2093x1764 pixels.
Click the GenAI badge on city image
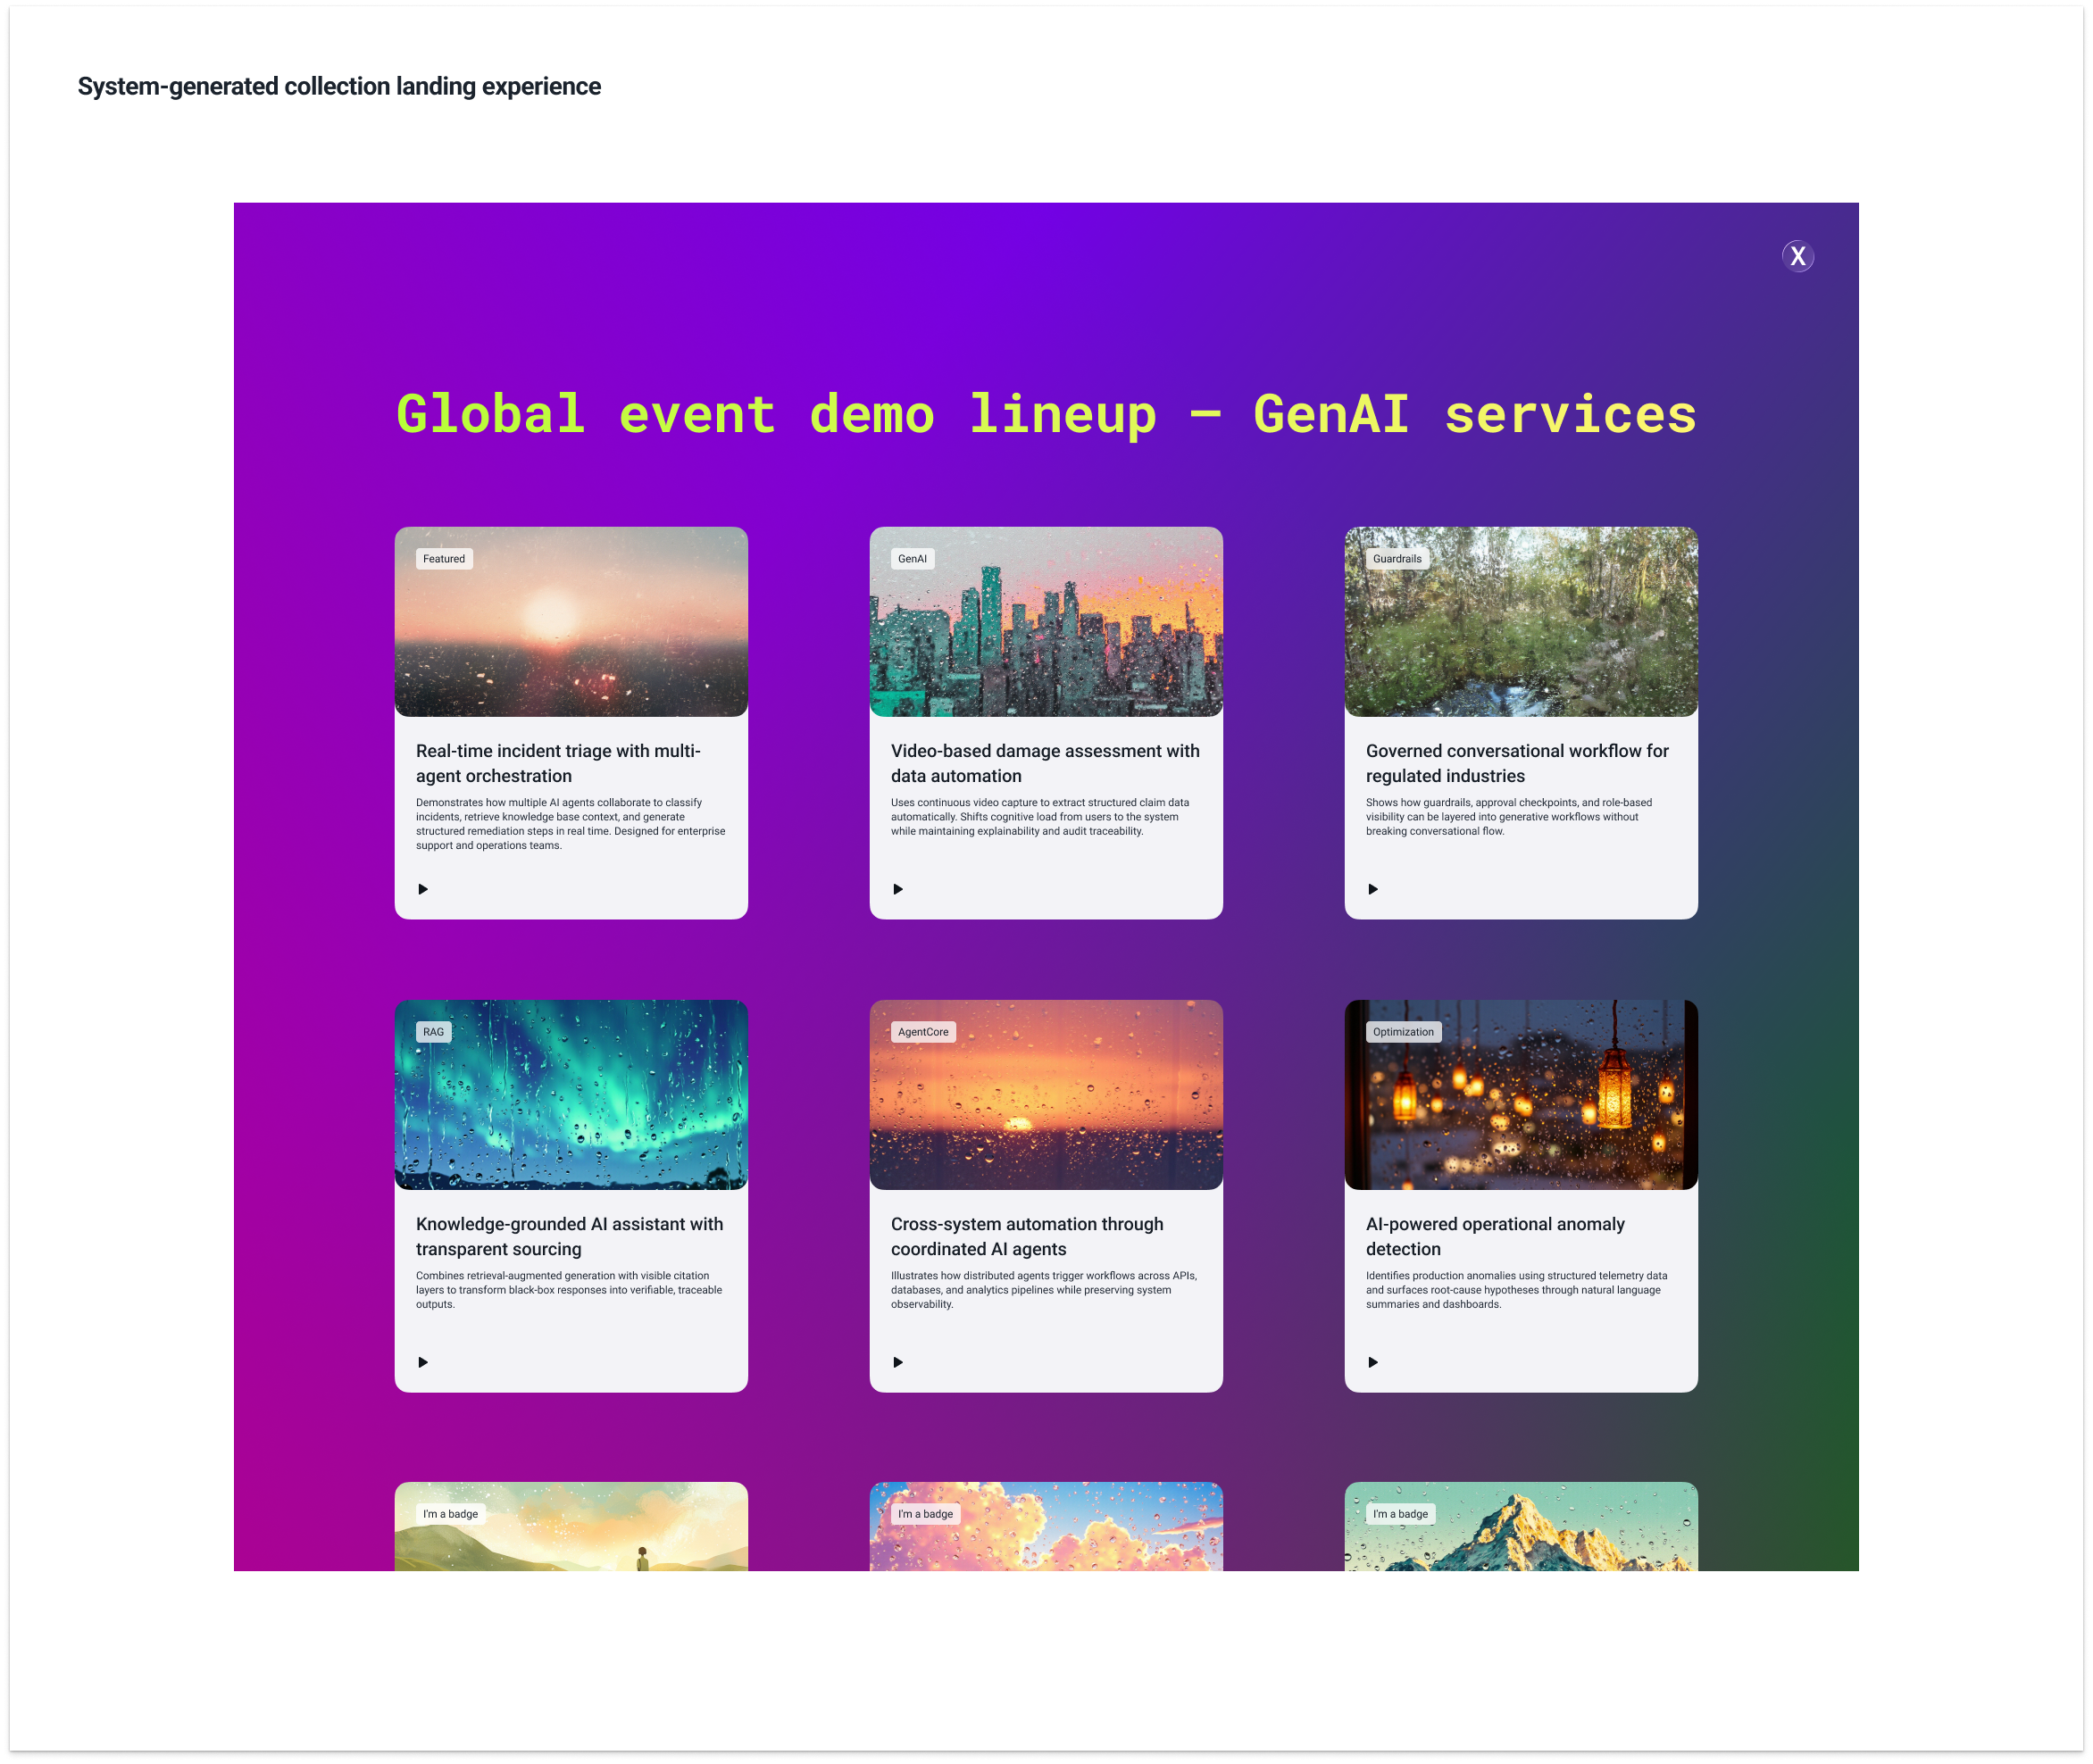pos(912,559)
